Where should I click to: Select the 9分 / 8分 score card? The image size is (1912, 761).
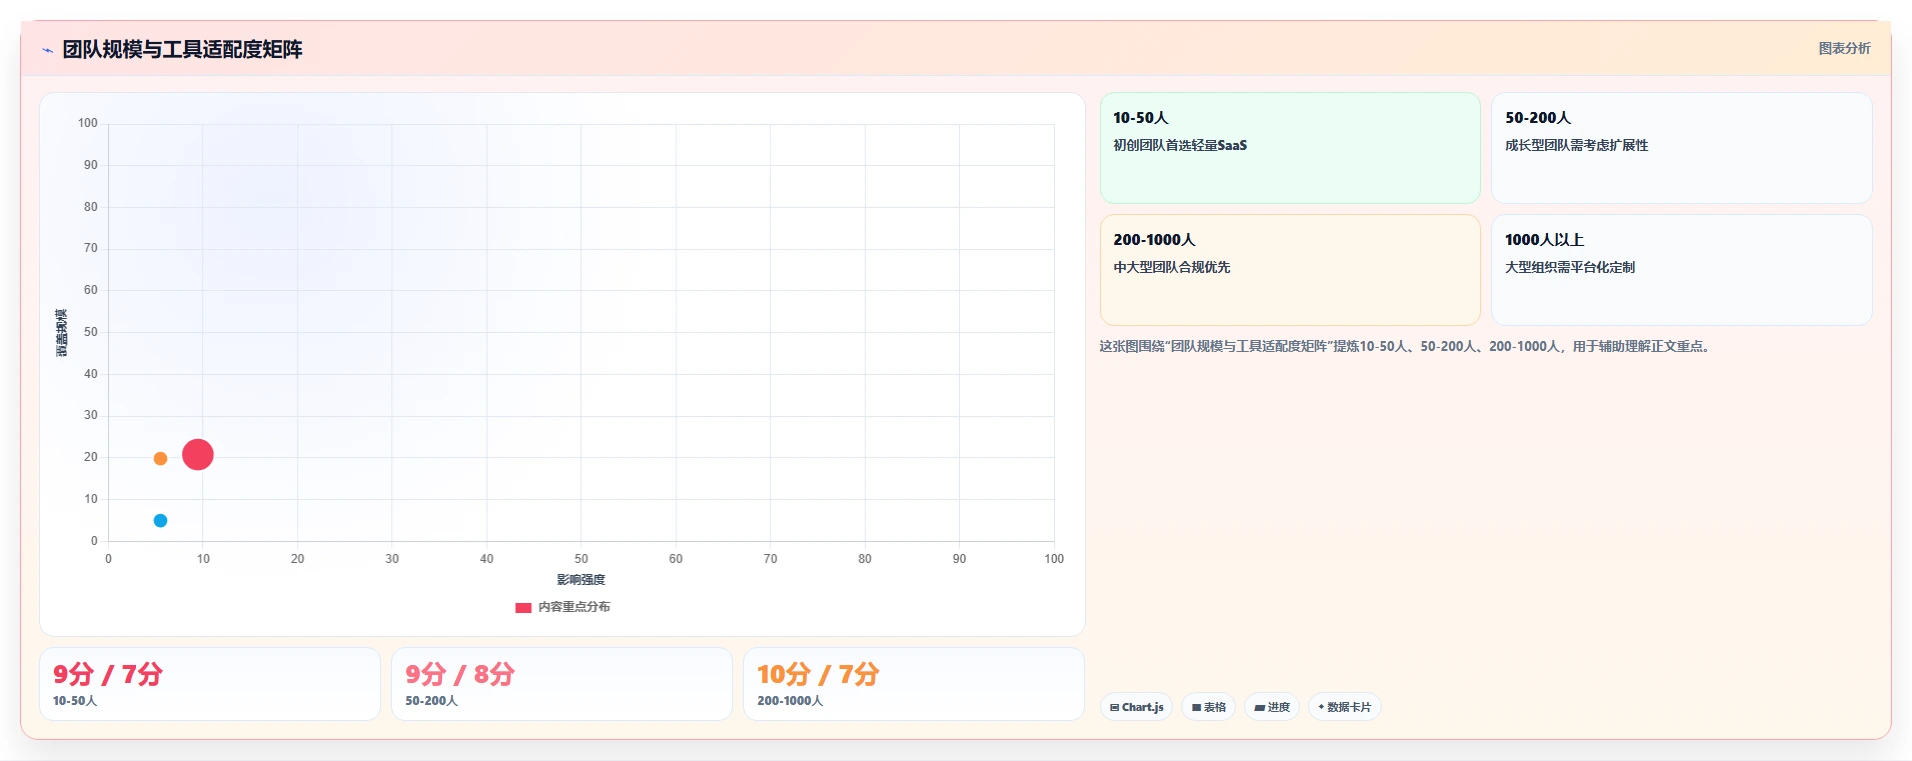pos(562,684)
